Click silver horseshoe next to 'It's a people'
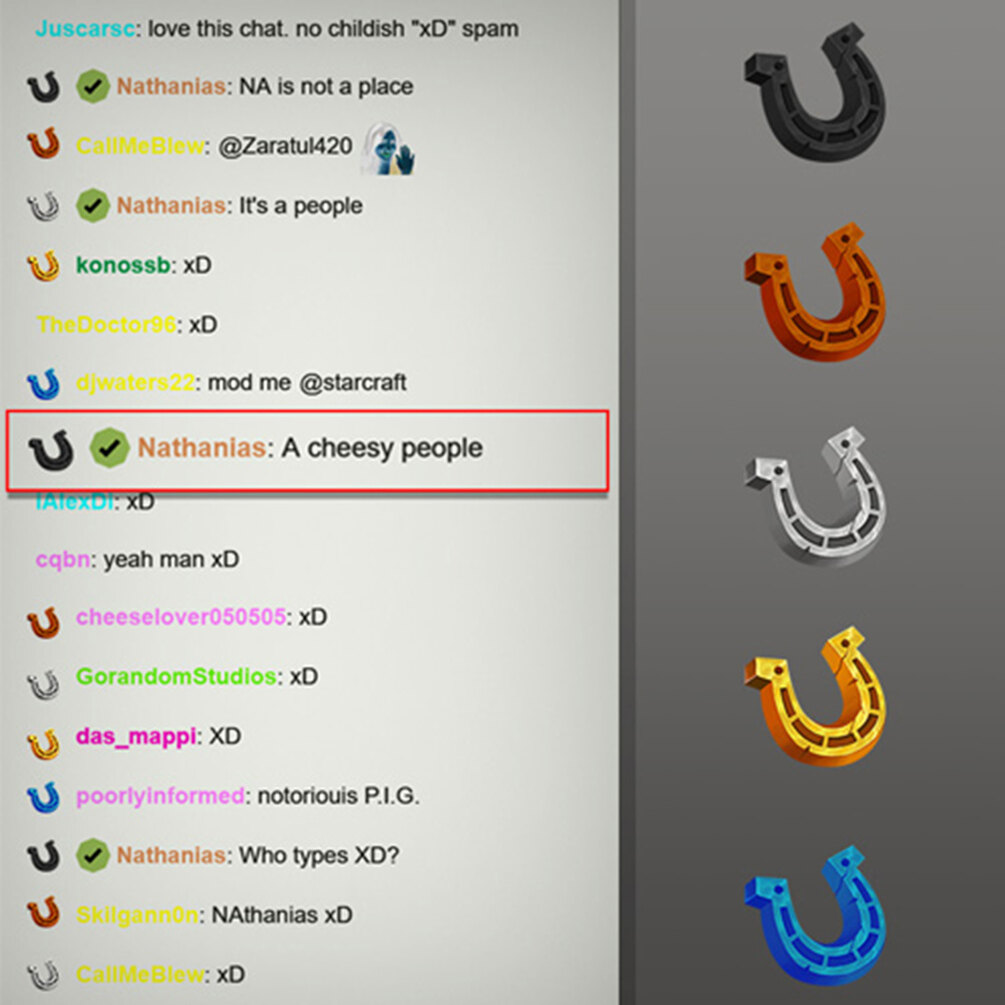The width and height of the screenshot is (1005, 1005). (x=43, y=206)
